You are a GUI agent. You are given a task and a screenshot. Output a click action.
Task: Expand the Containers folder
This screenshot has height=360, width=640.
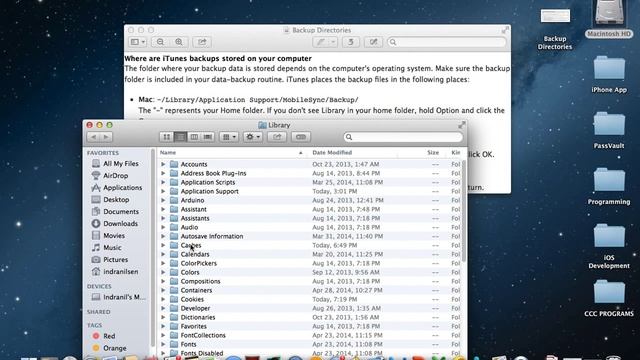pyautogui.click(x=163, y=290)
